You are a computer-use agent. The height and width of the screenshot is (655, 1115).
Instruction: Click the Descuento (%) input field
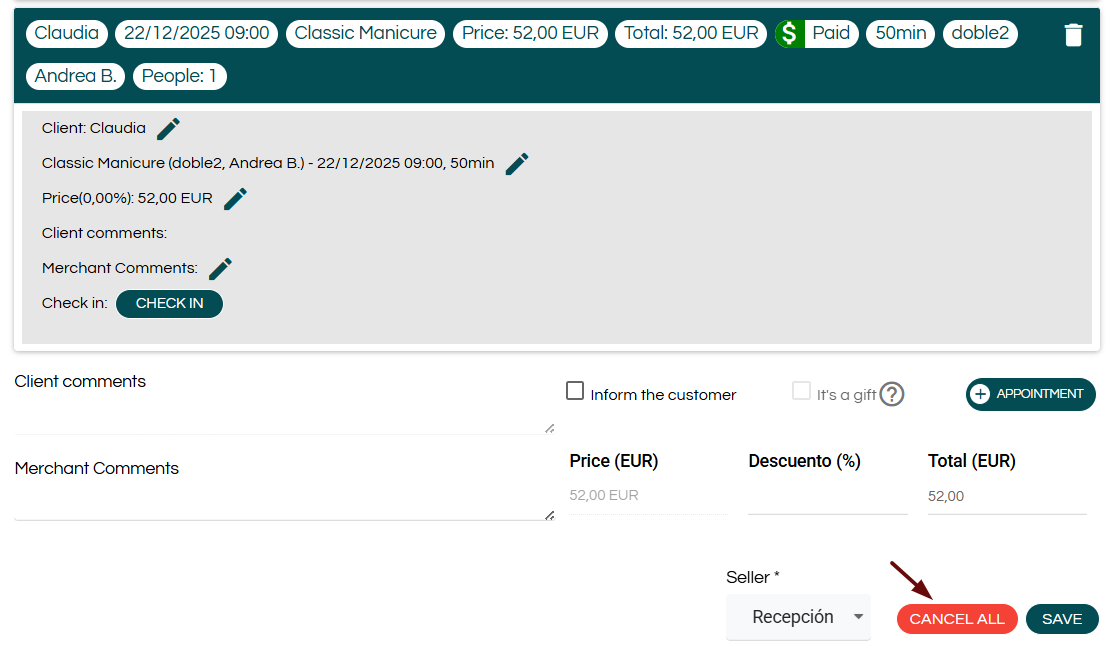point(827,497)
